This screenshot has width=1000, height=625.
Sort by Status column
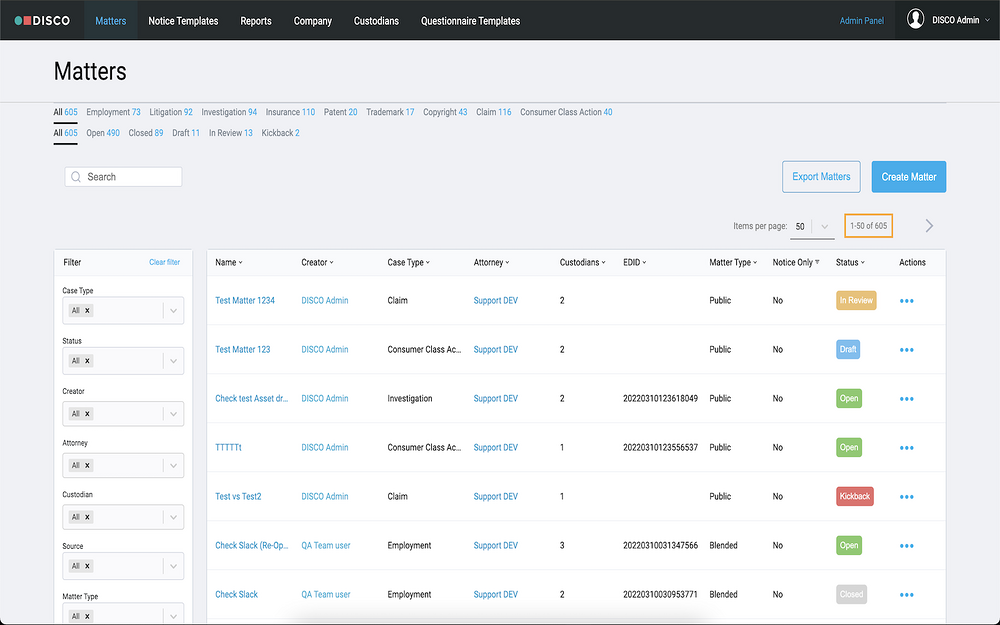[x=850, y=262]
